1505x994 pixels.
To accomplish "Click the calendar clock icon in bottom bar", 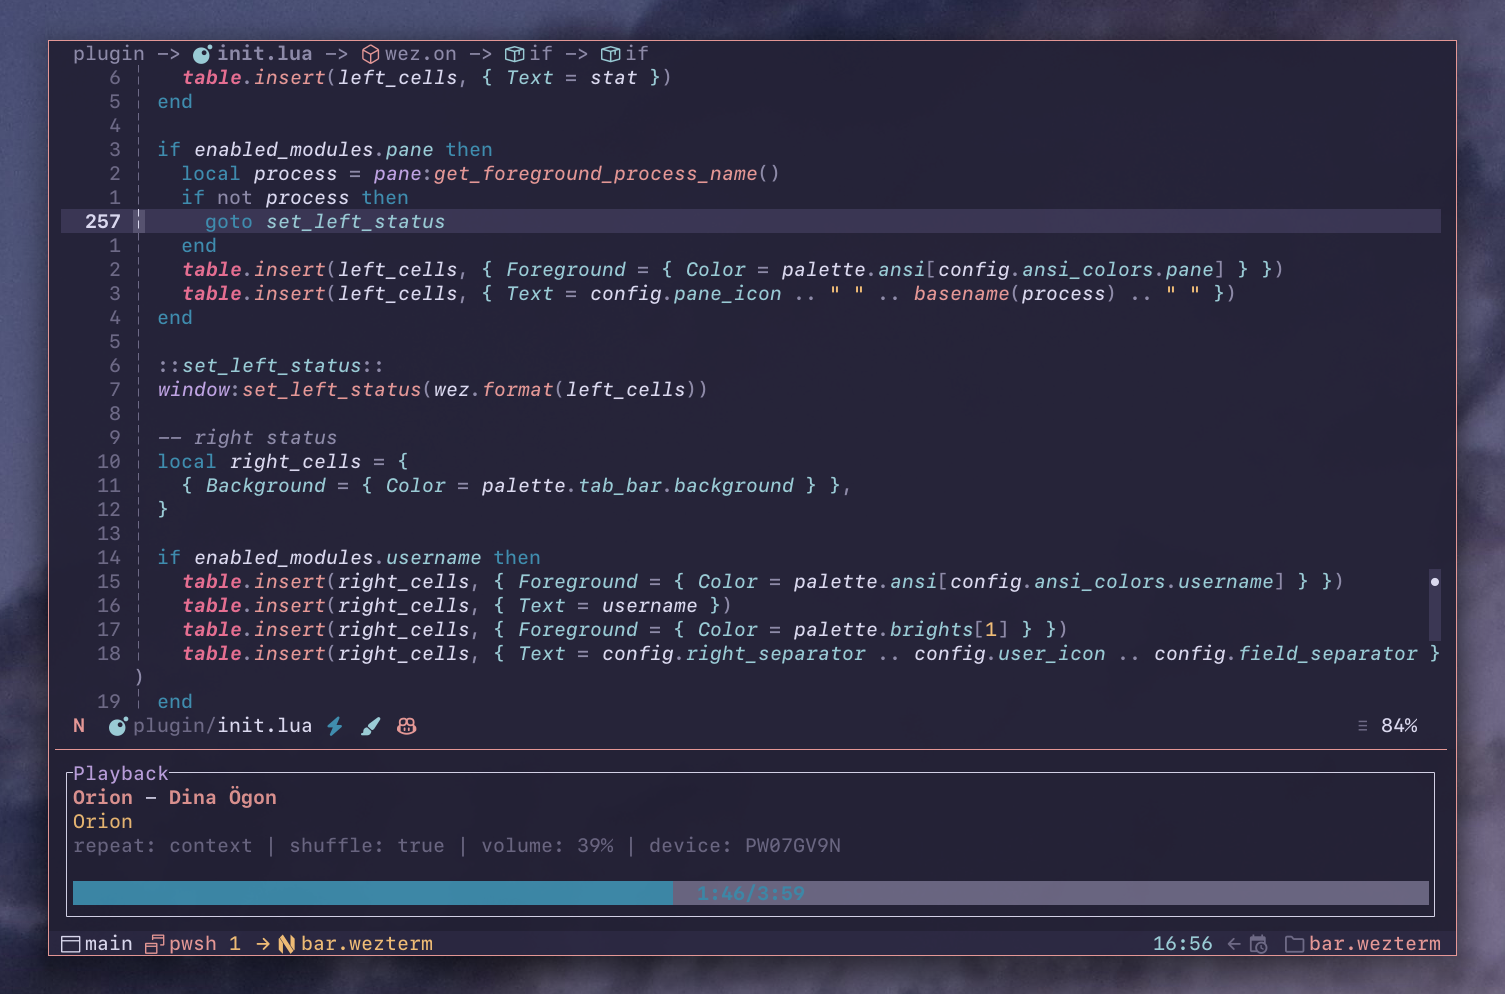I will point(1259,944).
